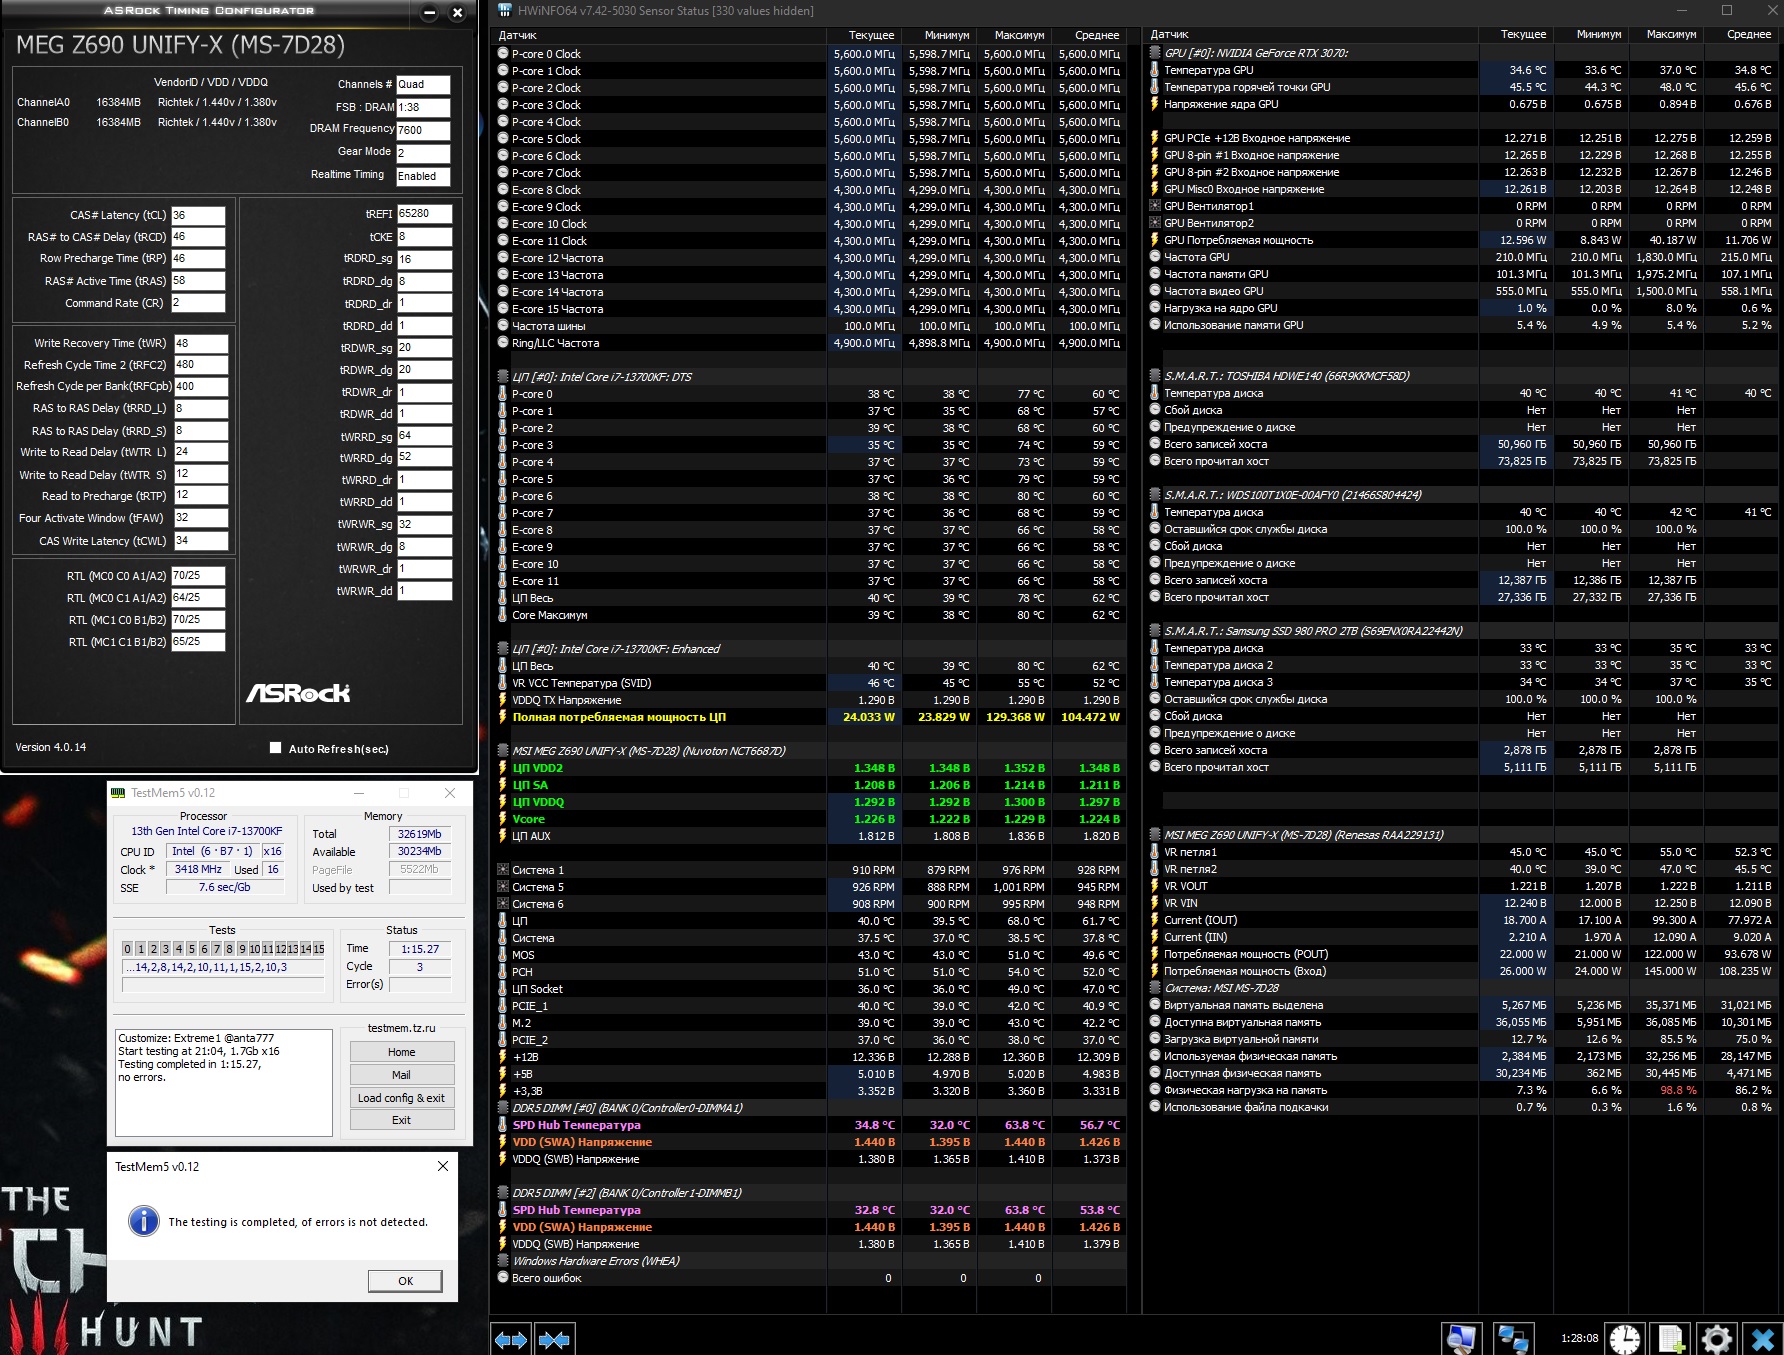The width and height of the screenshot is (1784, 1355).
Task: Click the Датчик column header in the right pane
Action: (x=1311, y=34)
